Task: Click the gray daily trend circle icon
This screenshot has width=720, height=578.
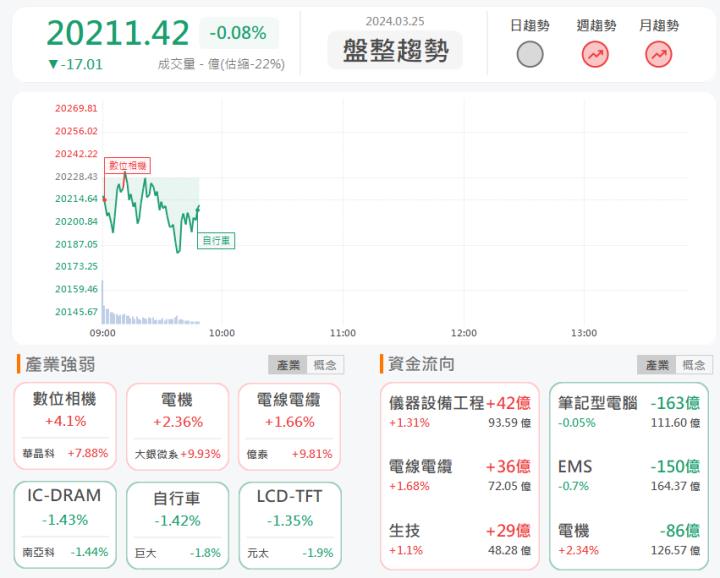Action: tap(530, 54)
